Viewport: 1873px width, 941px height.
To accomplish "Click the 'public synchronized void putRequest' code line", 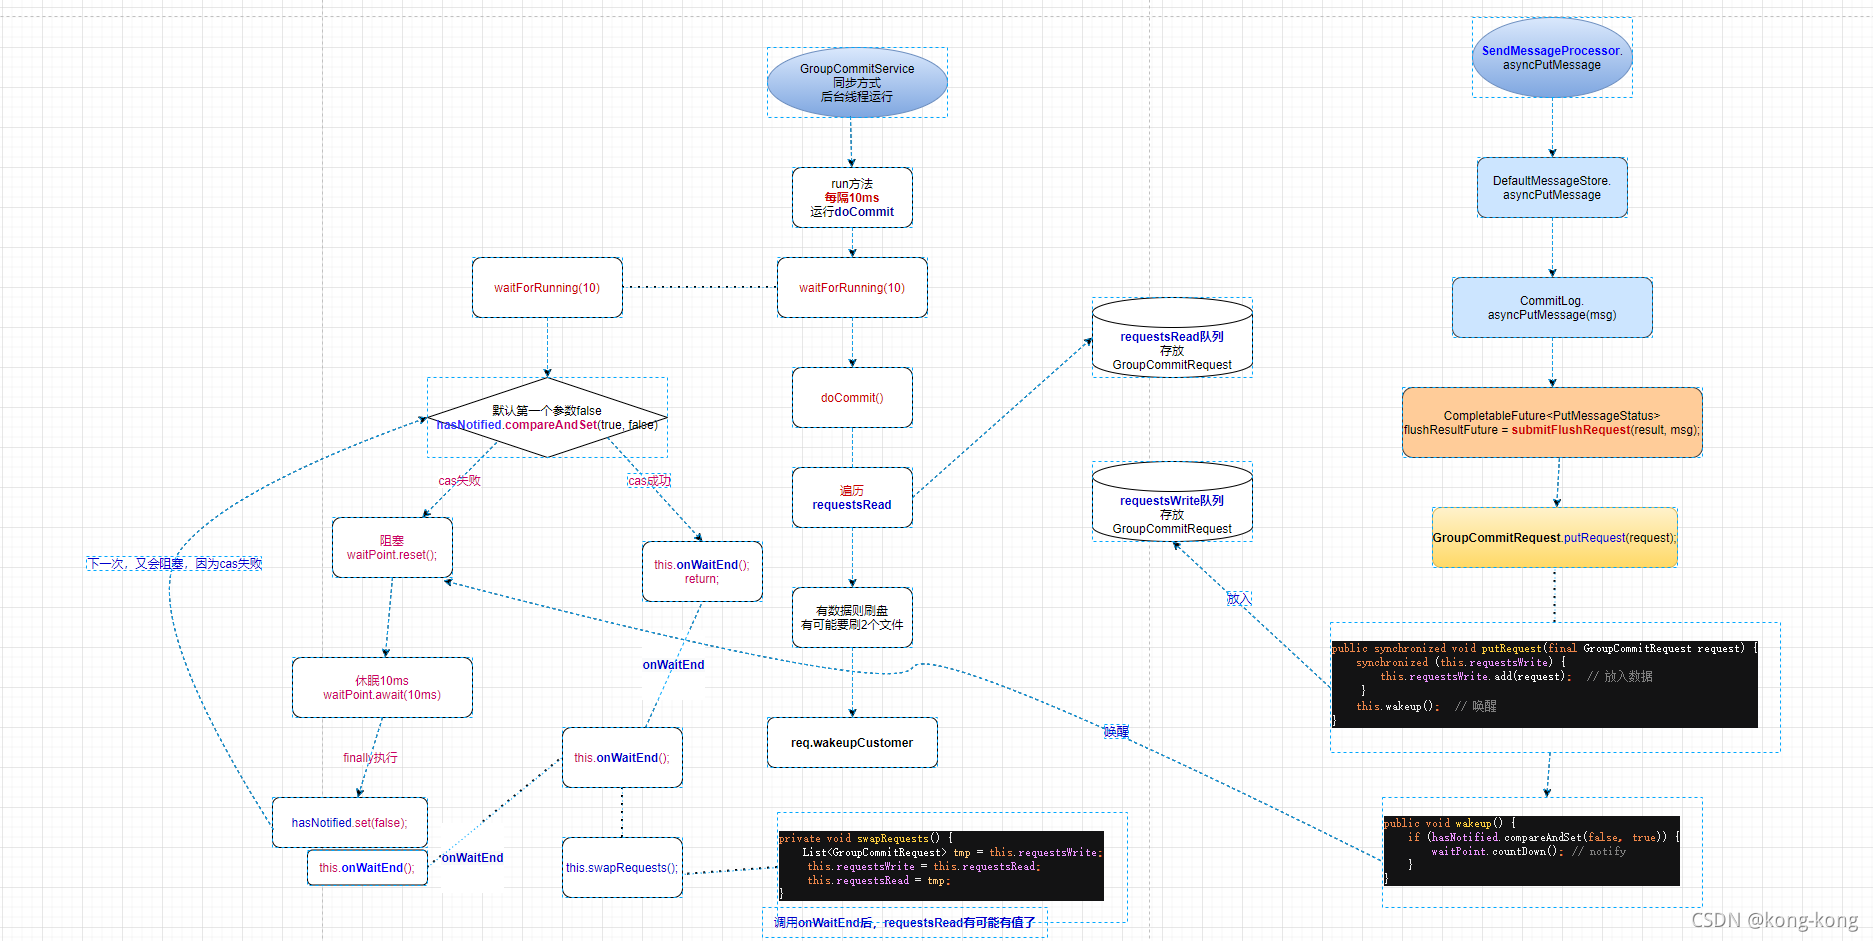I will [1544, 648].
